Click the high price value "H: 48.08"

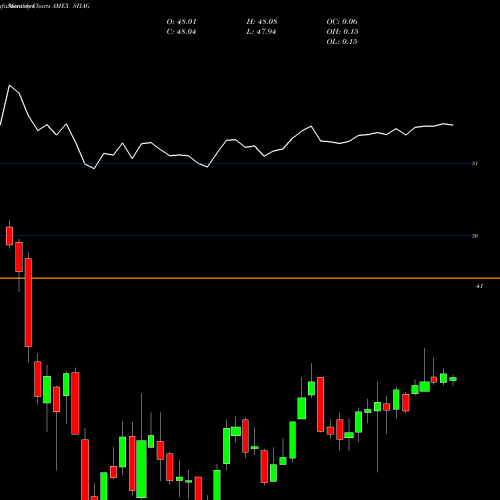pyautogui.click(x=262, y=22)
